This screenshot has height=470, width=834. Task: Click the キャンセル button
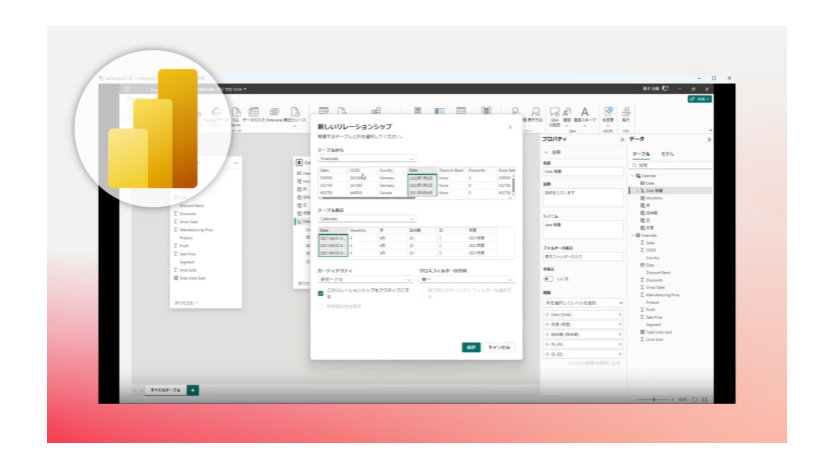499,347
